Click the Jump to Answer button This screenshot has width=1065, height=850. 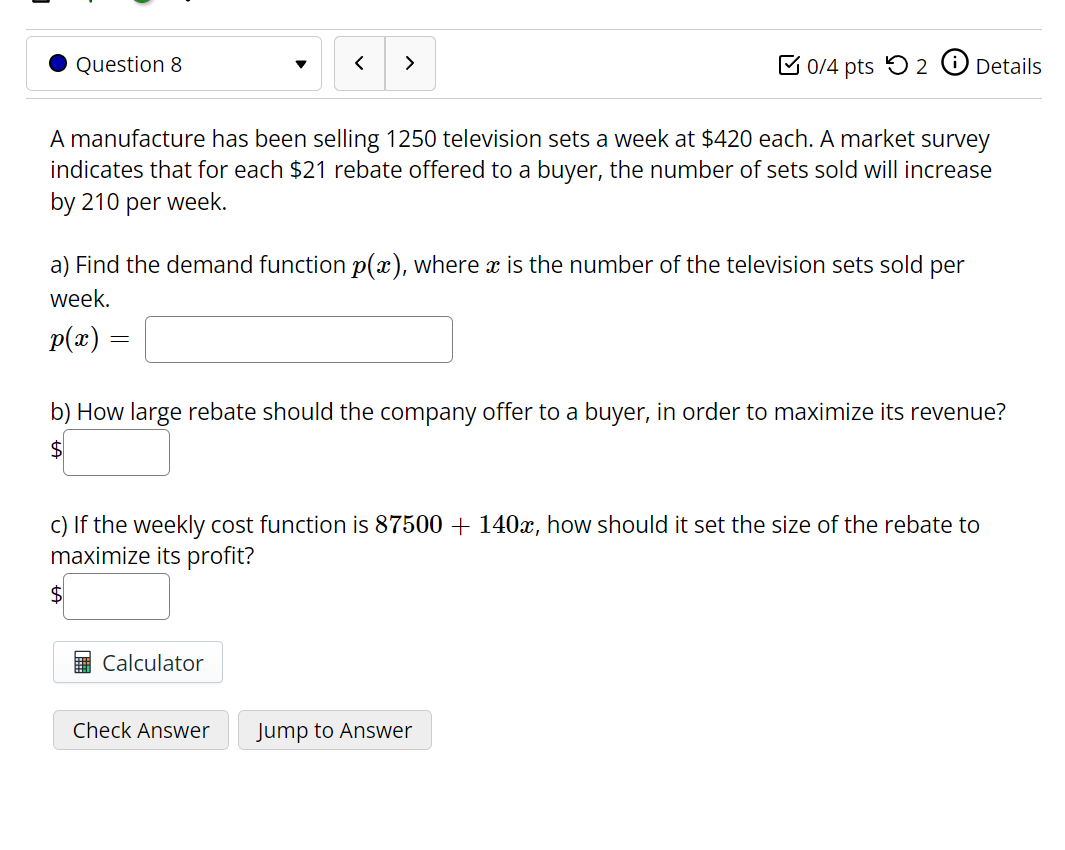[335, 730]
